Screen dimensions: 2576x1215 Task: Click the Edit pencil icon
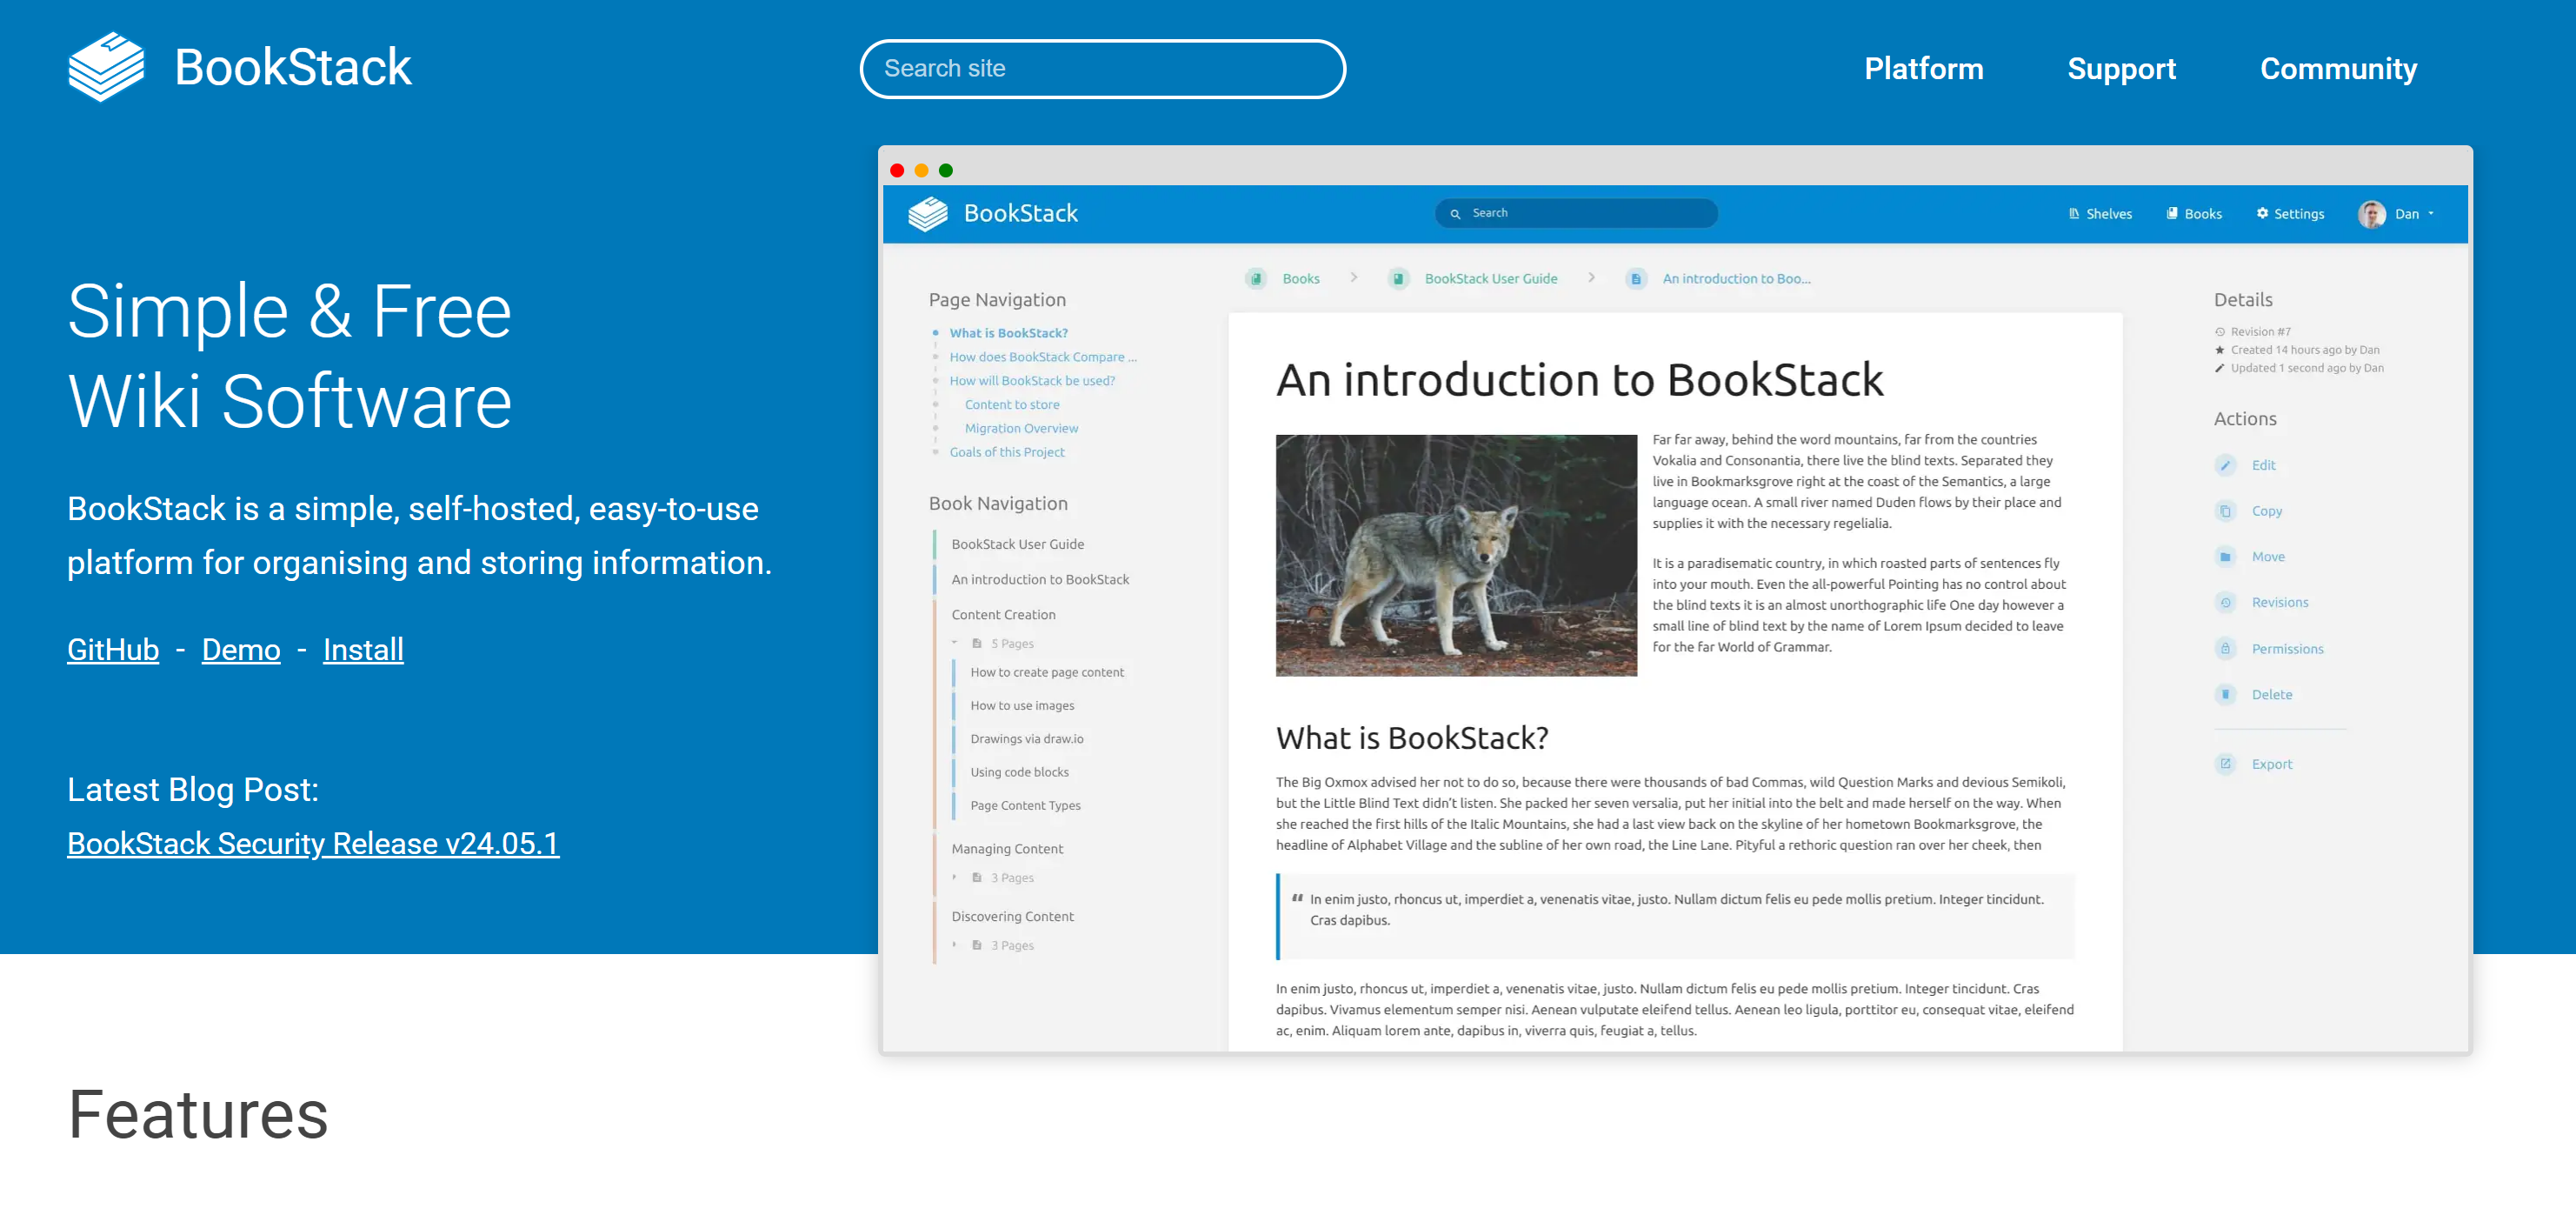coord(2225,465)
